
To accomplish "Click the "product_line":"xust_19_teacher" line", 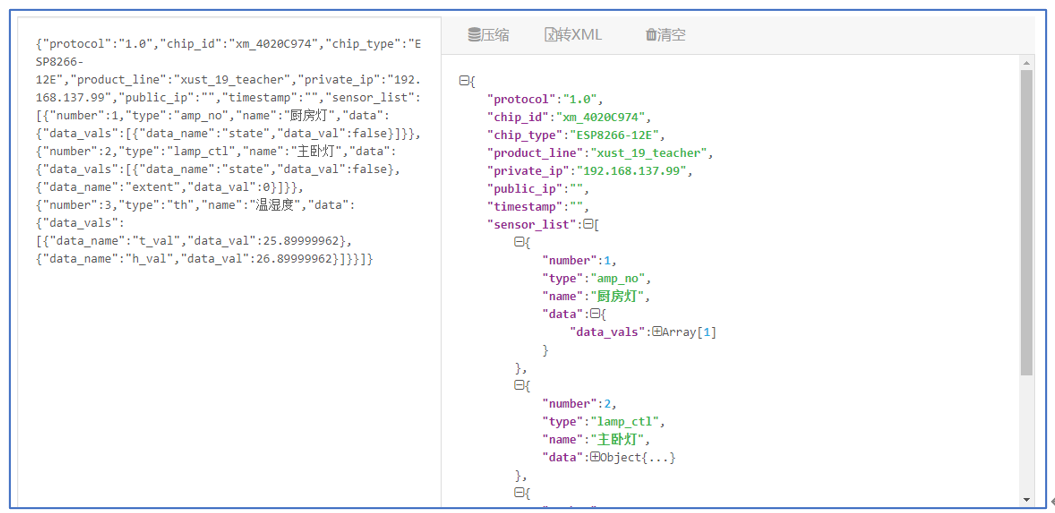I will point(600,153).
